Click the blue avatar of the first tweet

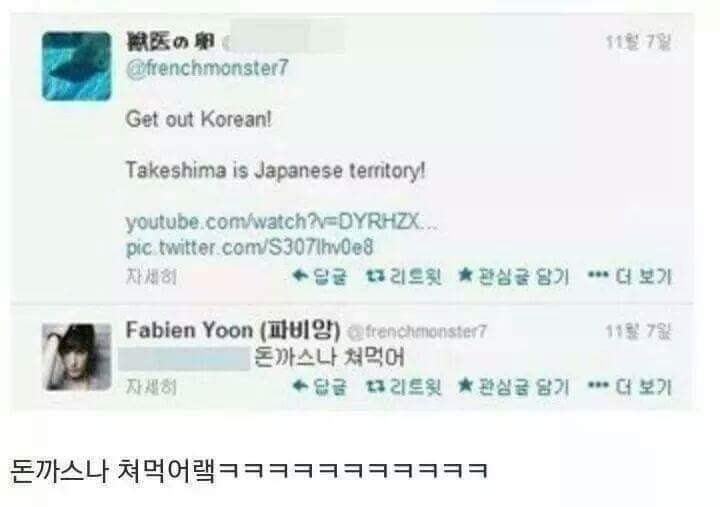[x=76, y=66]
